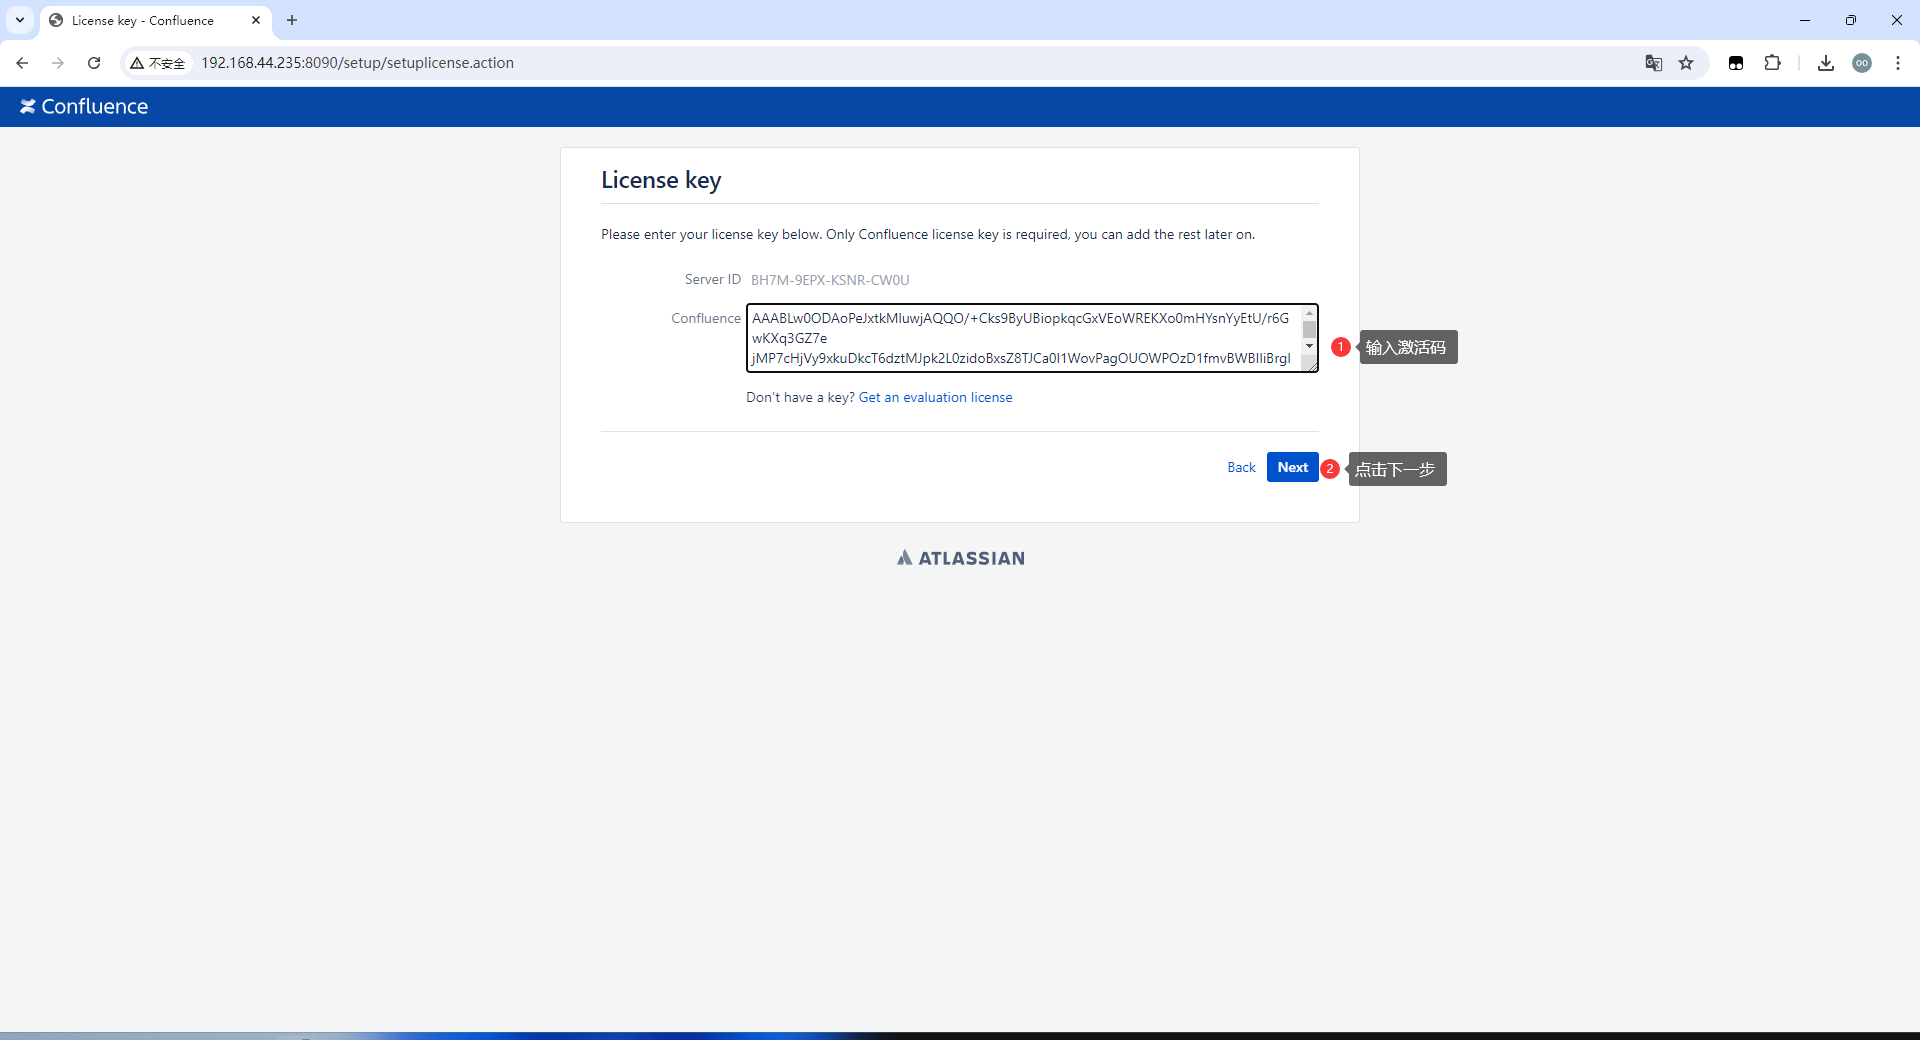Click the textarea scroll up arrow
This screenshot has height=1040, width=1920.
point(1309,313)
